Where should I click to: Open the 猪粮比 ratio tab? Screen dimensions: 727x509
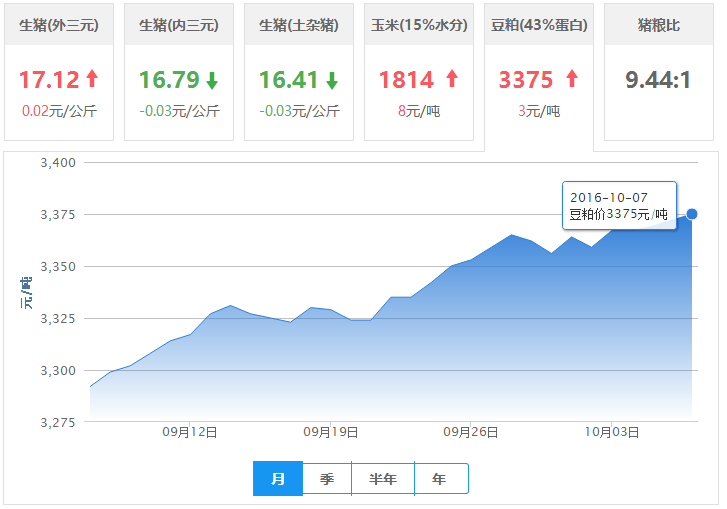coord(659,72)
